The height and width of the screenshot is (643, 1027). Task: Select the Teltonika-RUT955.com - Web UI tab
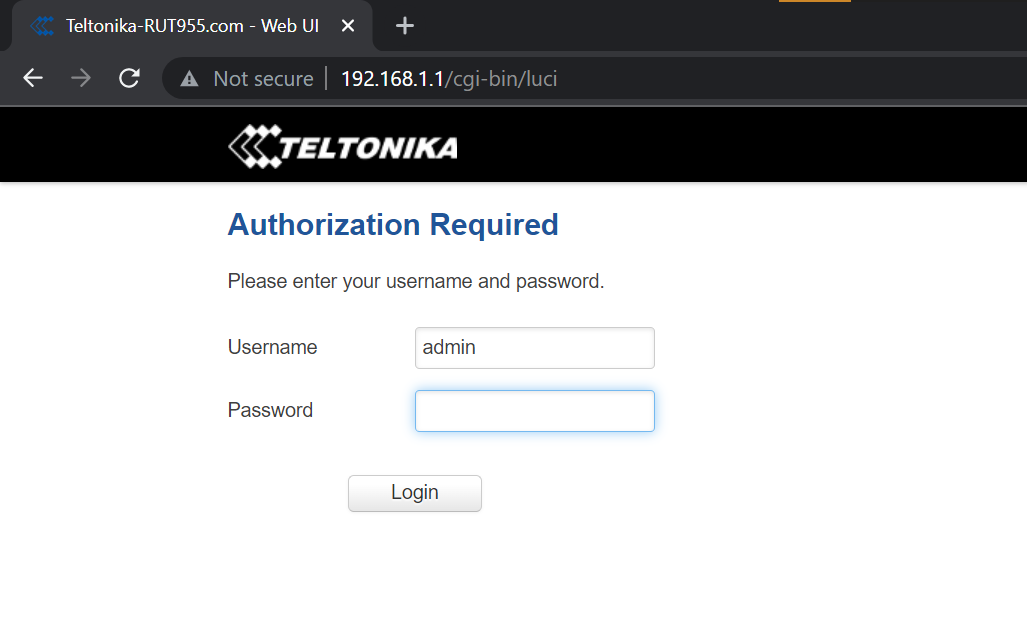click(x=192, y=26)
